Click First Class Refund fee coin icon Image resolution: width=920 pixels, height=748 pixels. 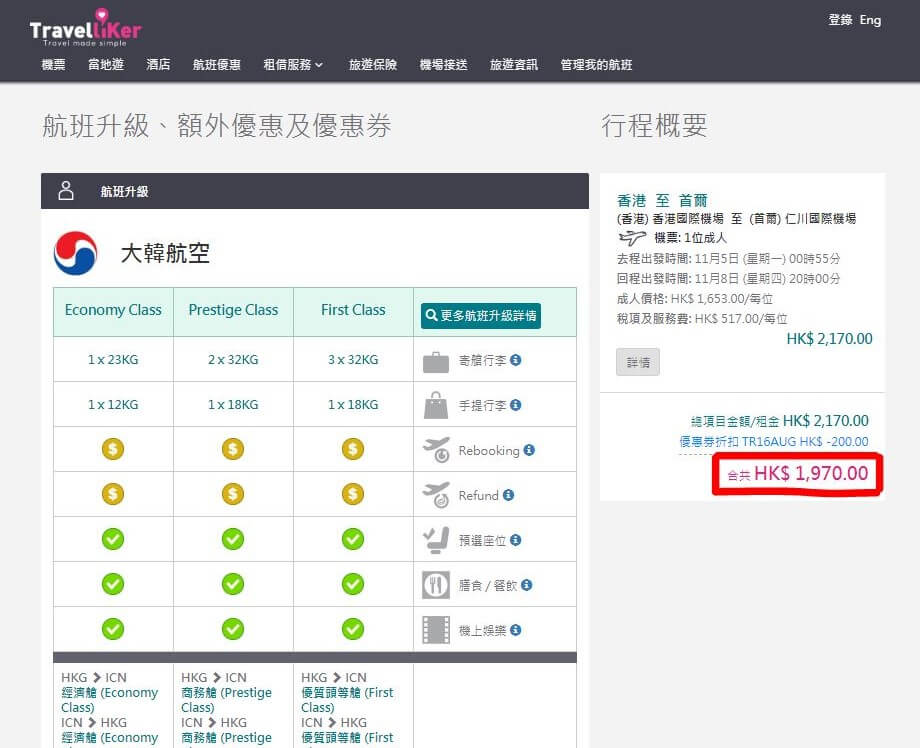coord(353,494)
